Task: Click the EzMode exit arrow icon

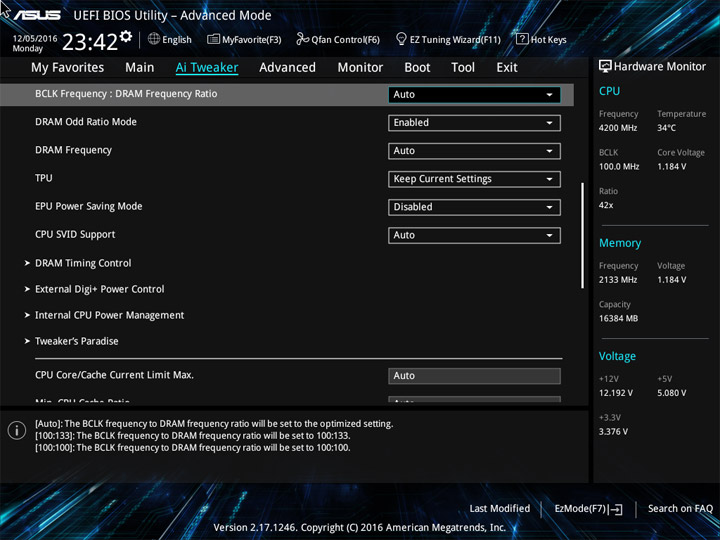Action: click(x=617, y=509)
